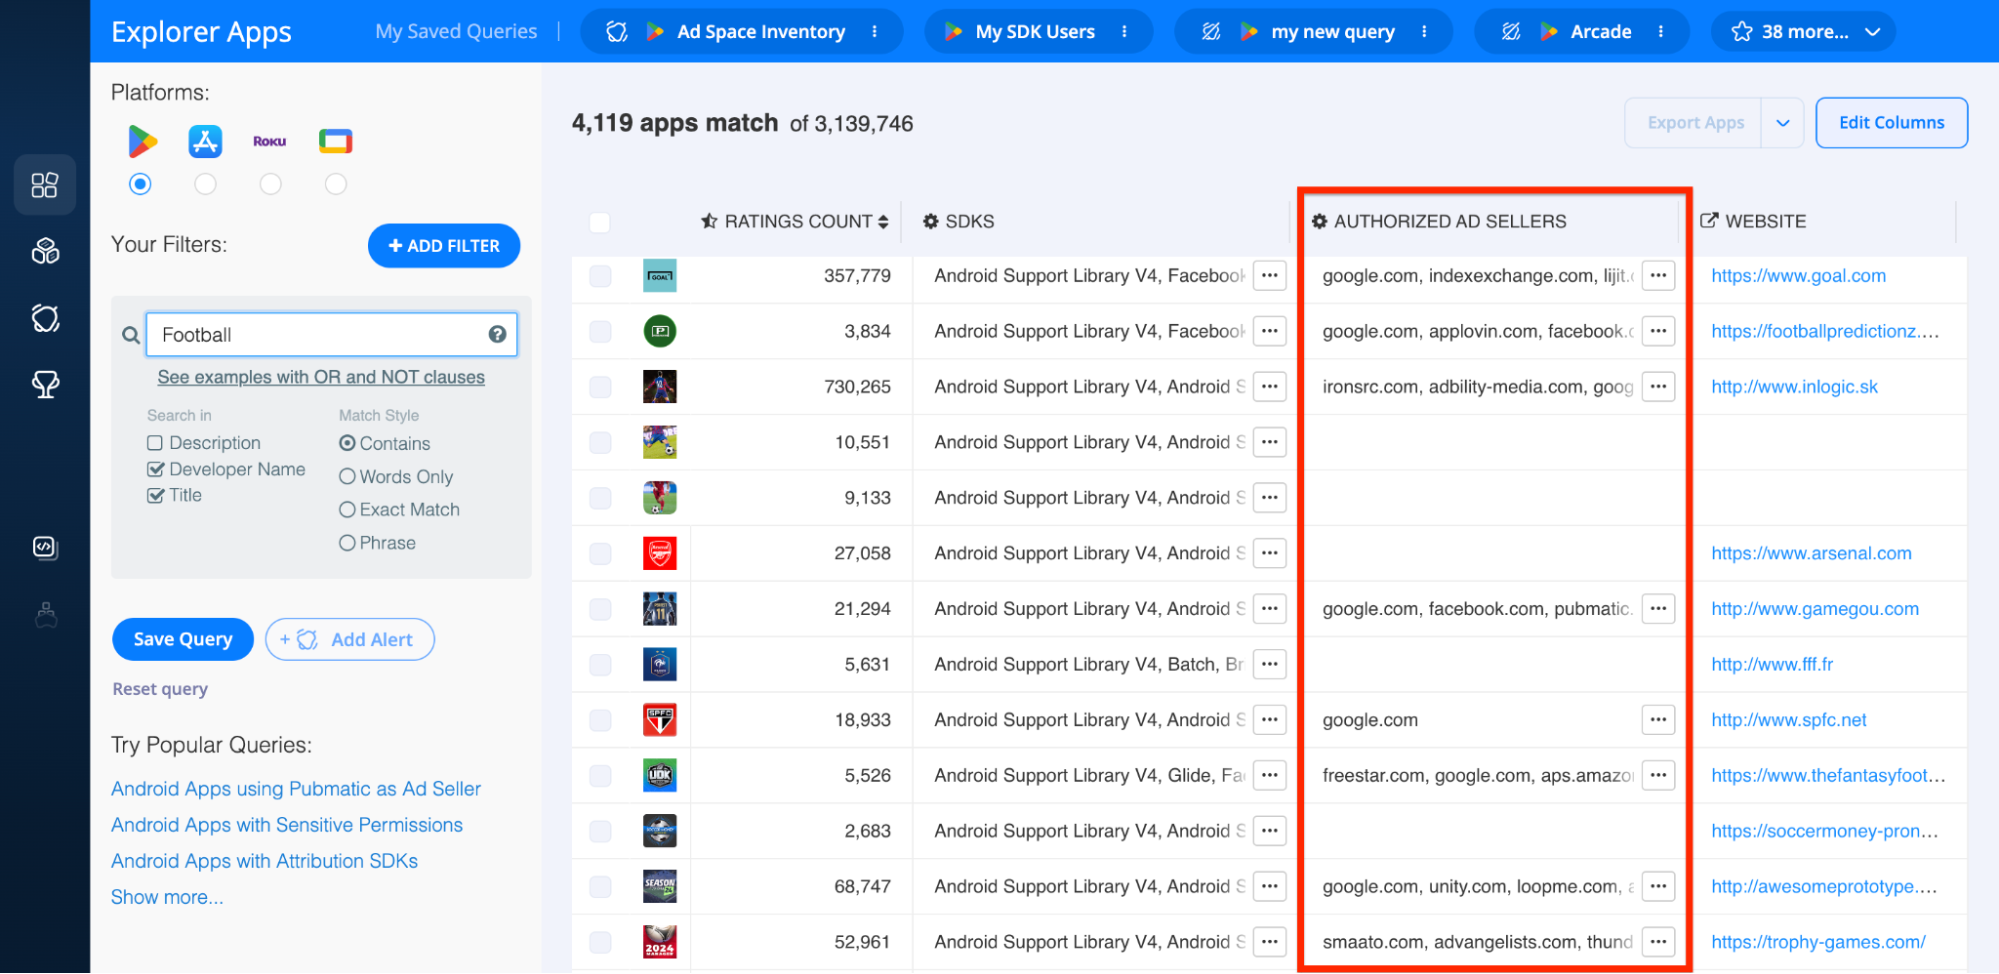Screen dimensions: 1999x974
Task: Click the help question mark in search box
Action: point(497,334)
